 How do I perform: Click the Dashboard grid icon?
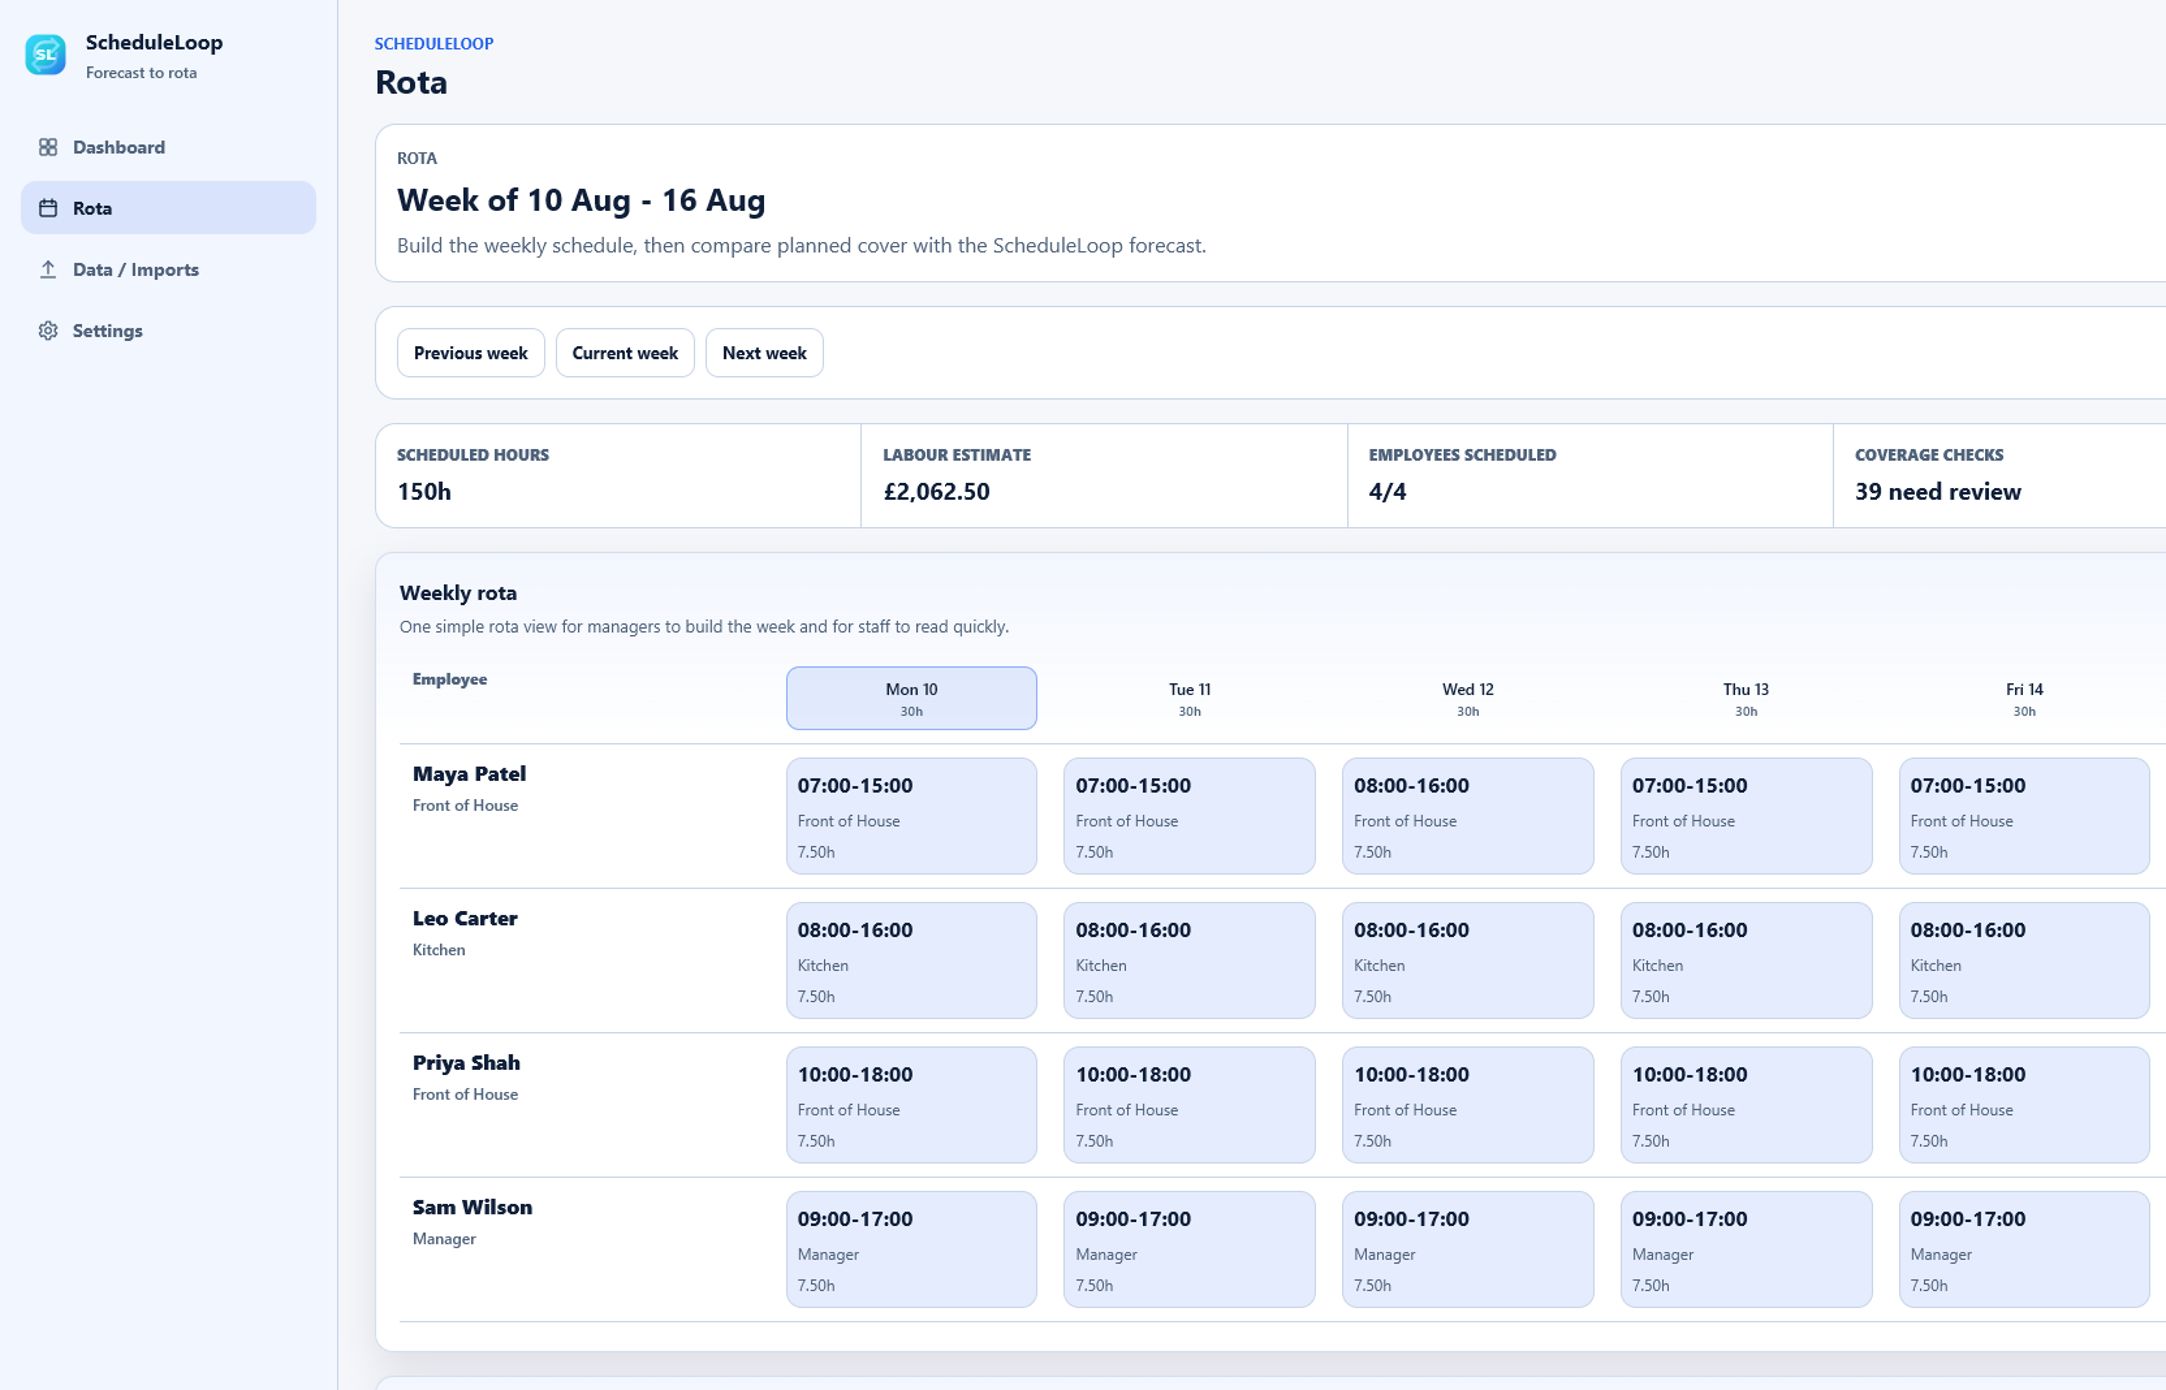coord(48,147)
